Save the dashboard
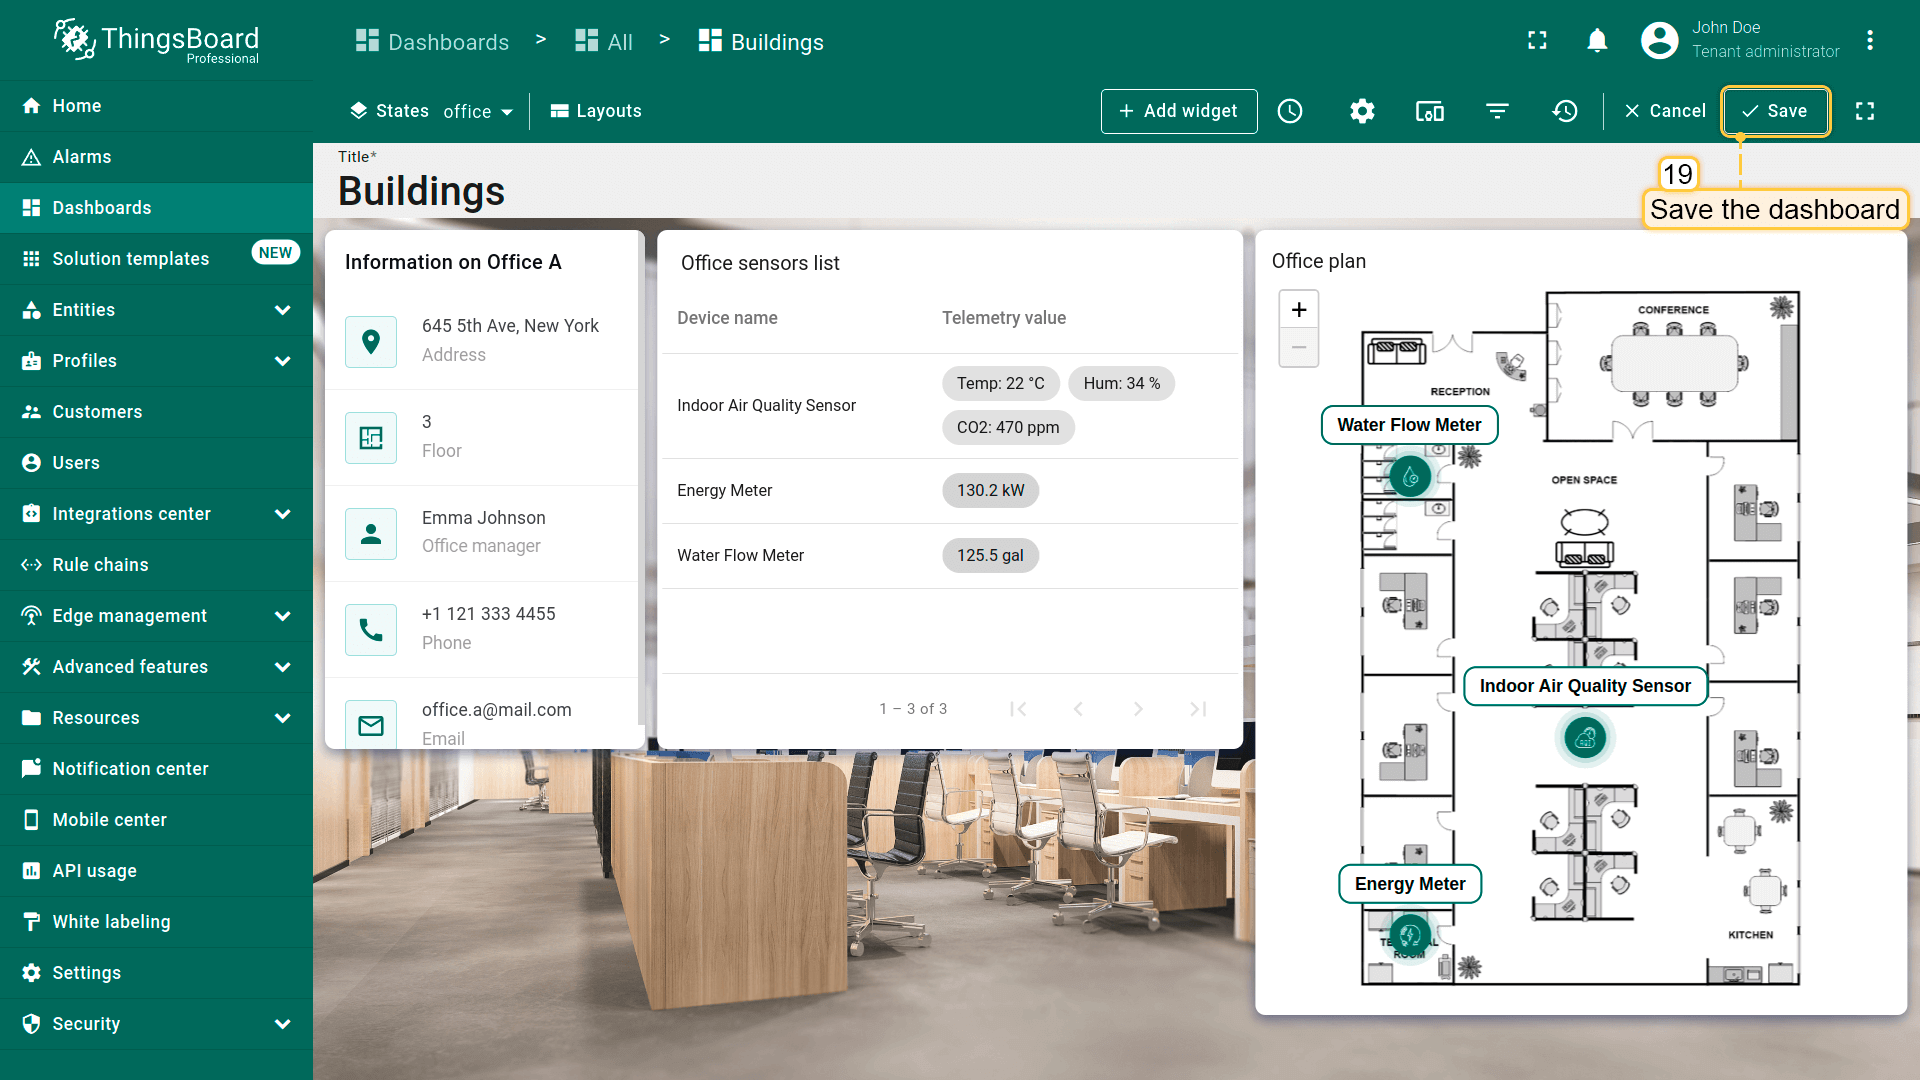Image resolution: width=1920 pixels, height=1080 pixels. pyautogui.click(x=1775, y=111)
